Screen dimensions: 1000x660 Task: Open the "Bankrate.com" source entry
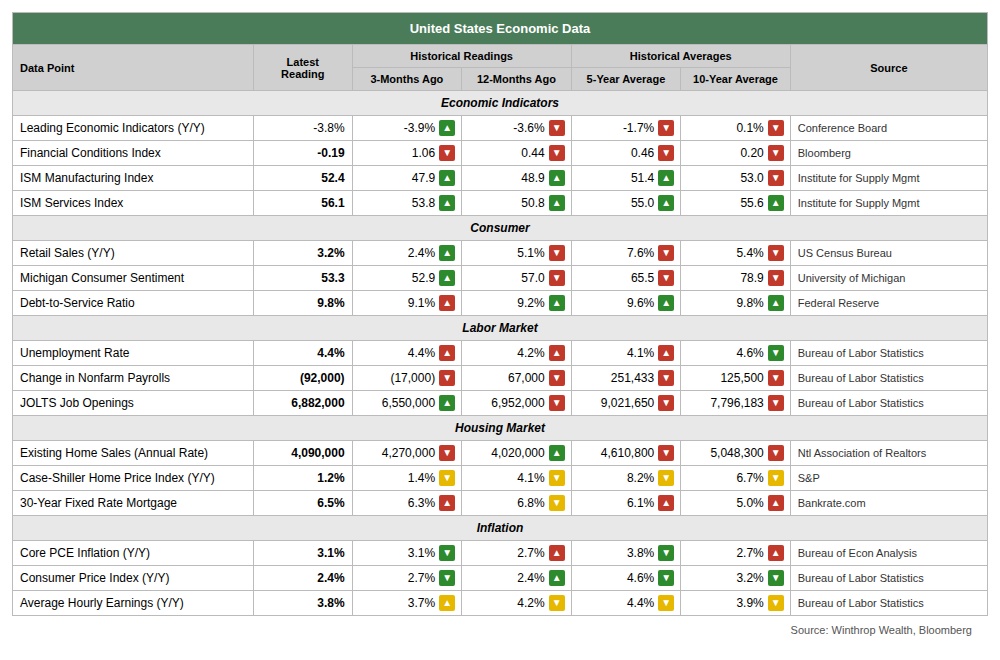click(831, 503)
